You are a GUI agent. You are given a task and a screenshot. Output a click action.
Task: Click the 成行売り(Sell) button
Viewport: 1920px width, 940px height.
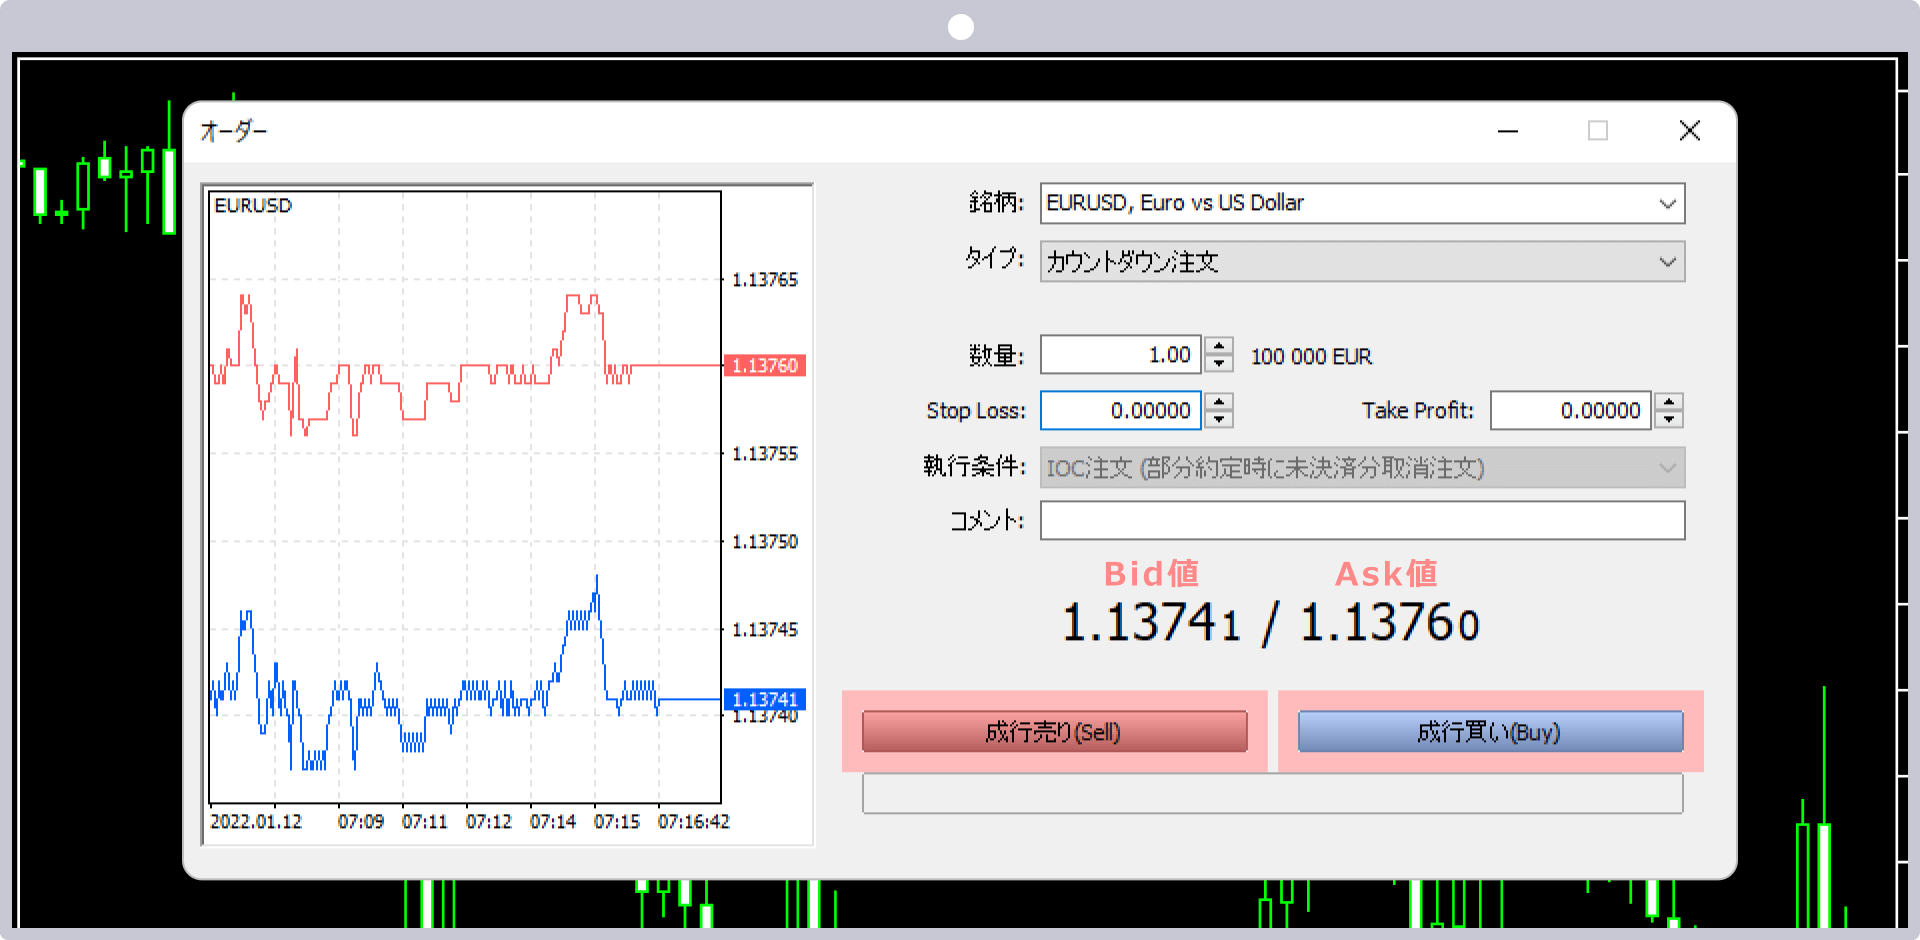pos(1054,732)
